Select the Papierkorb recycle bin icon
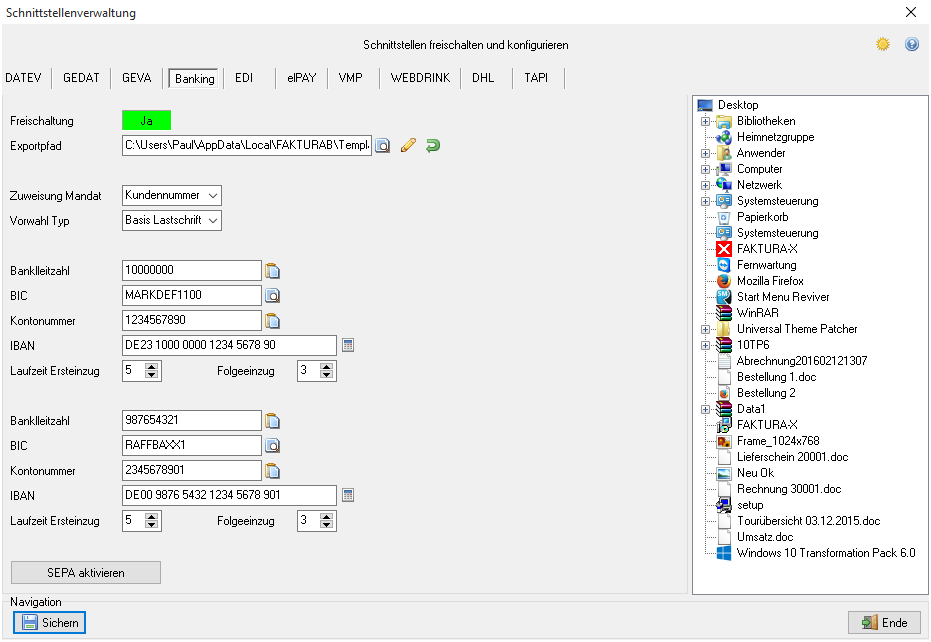The height and width of the screenshot is (642, 931). [x=724, y=217]
